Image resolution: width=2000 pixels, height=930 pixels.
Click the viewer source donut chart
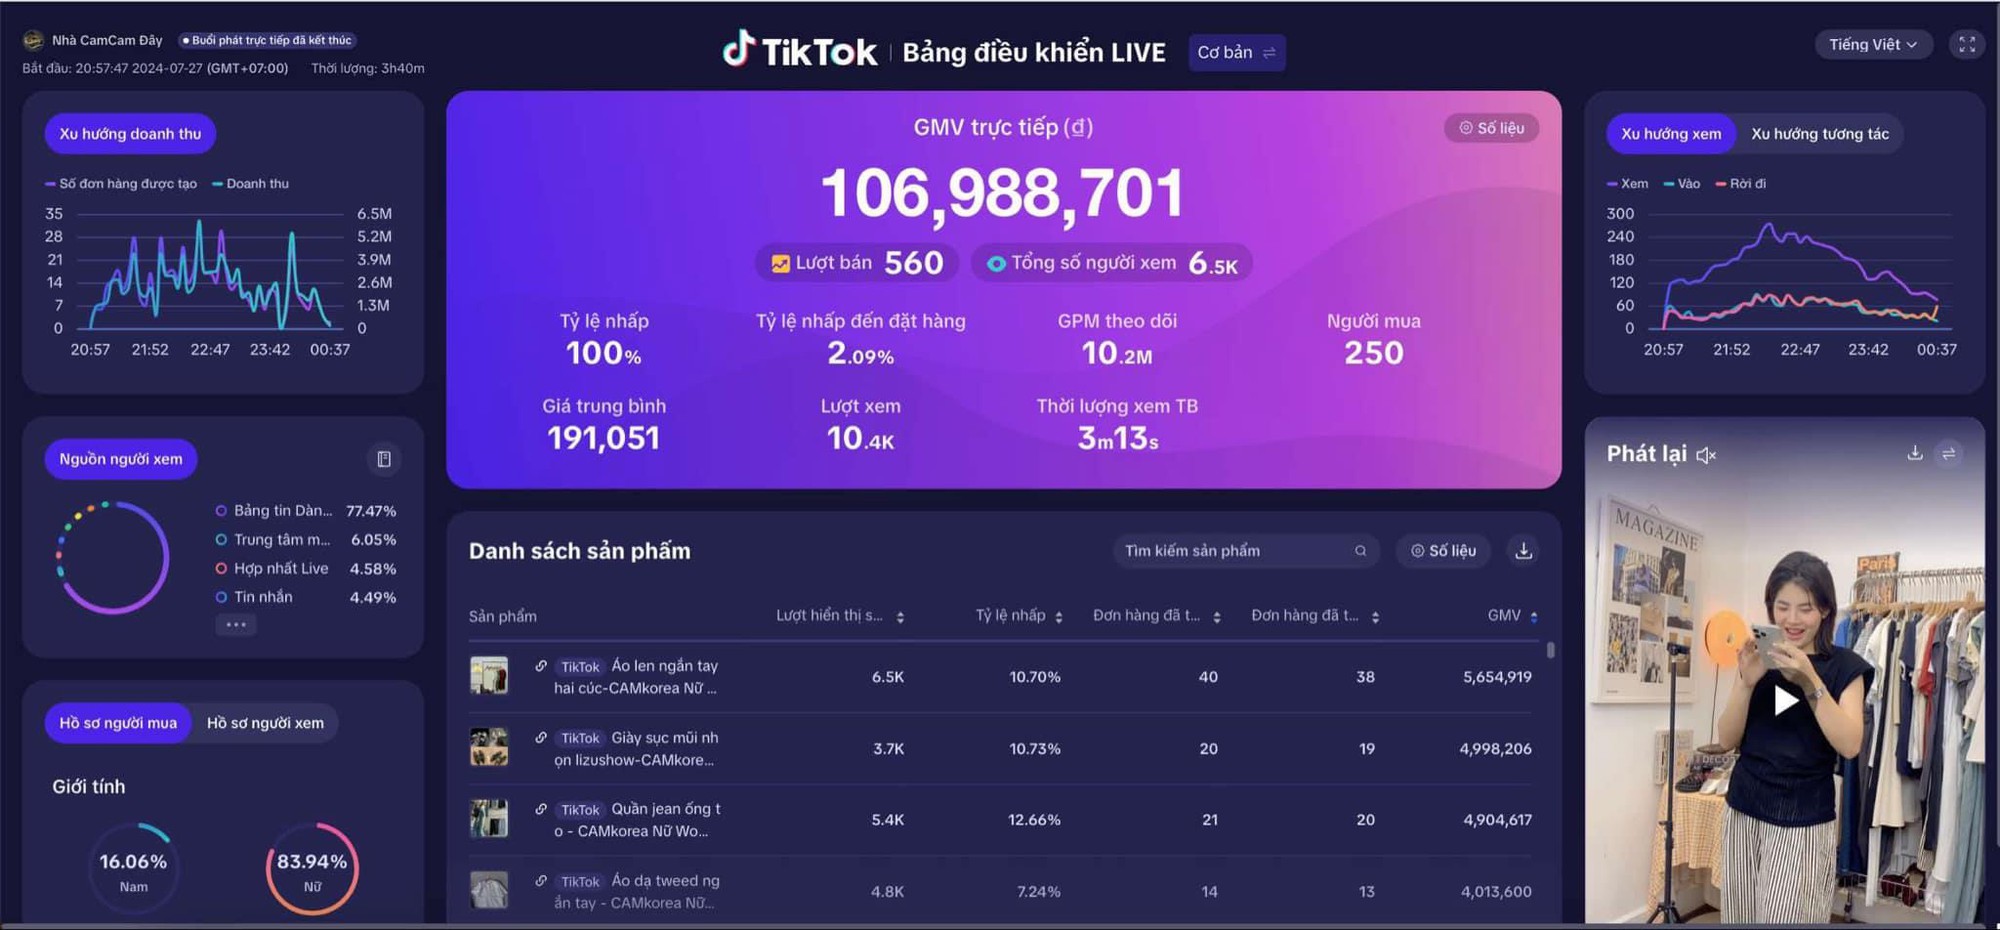pos(112,557)
